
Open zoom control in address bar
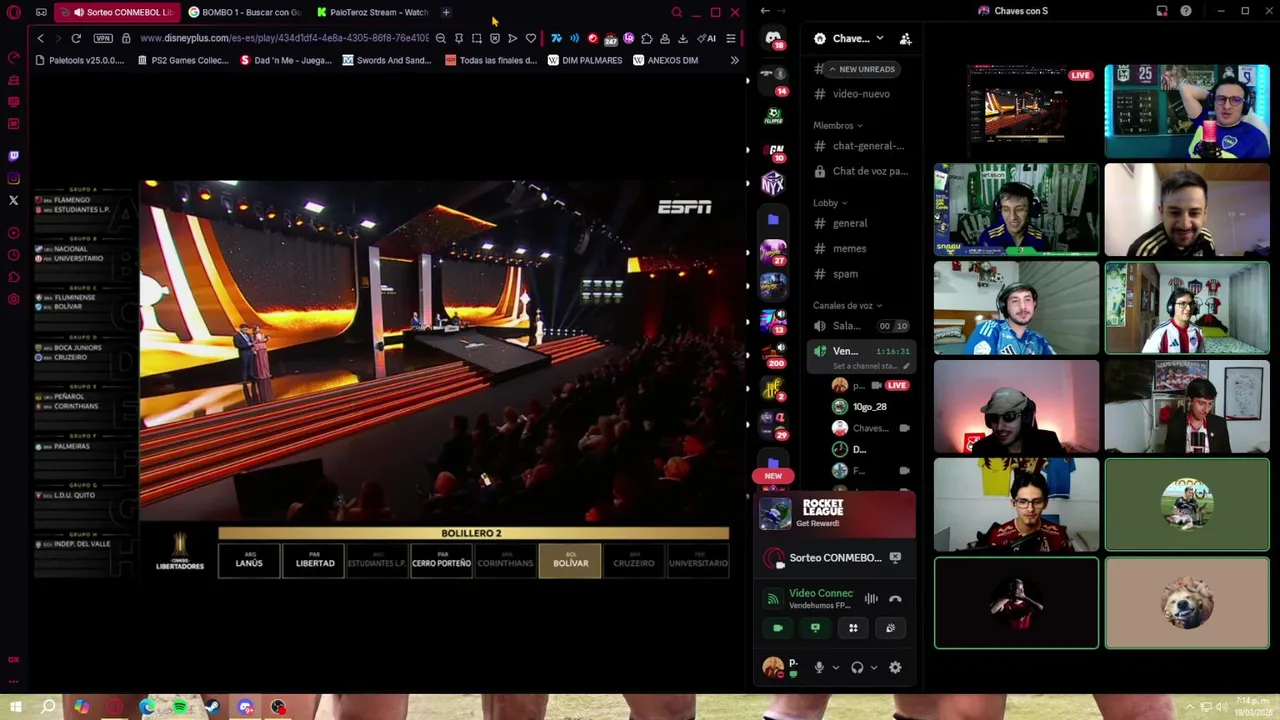[441, 38]
